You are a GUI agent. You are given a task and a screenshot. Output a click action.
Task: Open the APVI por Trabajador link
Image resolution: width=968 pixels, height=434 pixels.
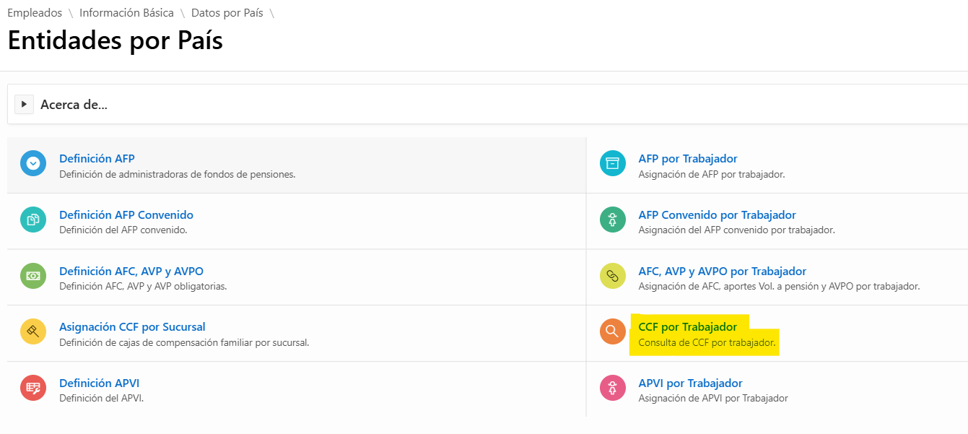[x=690, y=383]
